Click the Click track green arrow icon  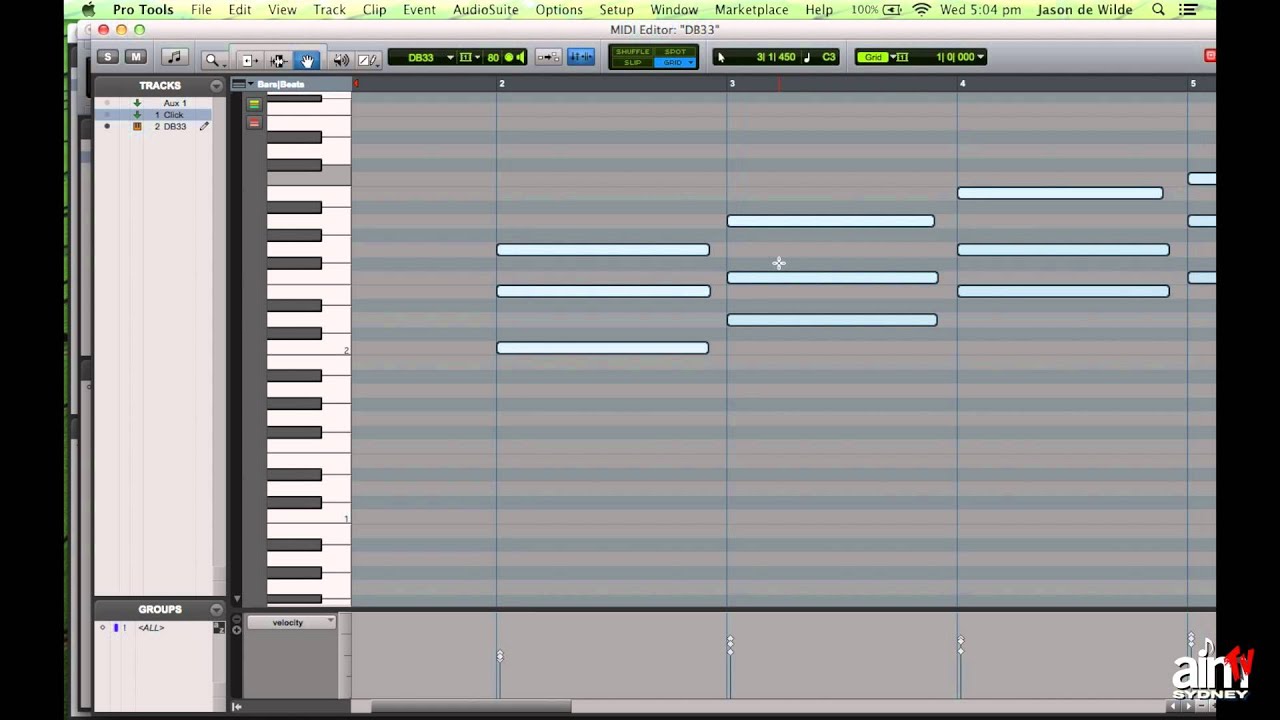tap(137, 115)
